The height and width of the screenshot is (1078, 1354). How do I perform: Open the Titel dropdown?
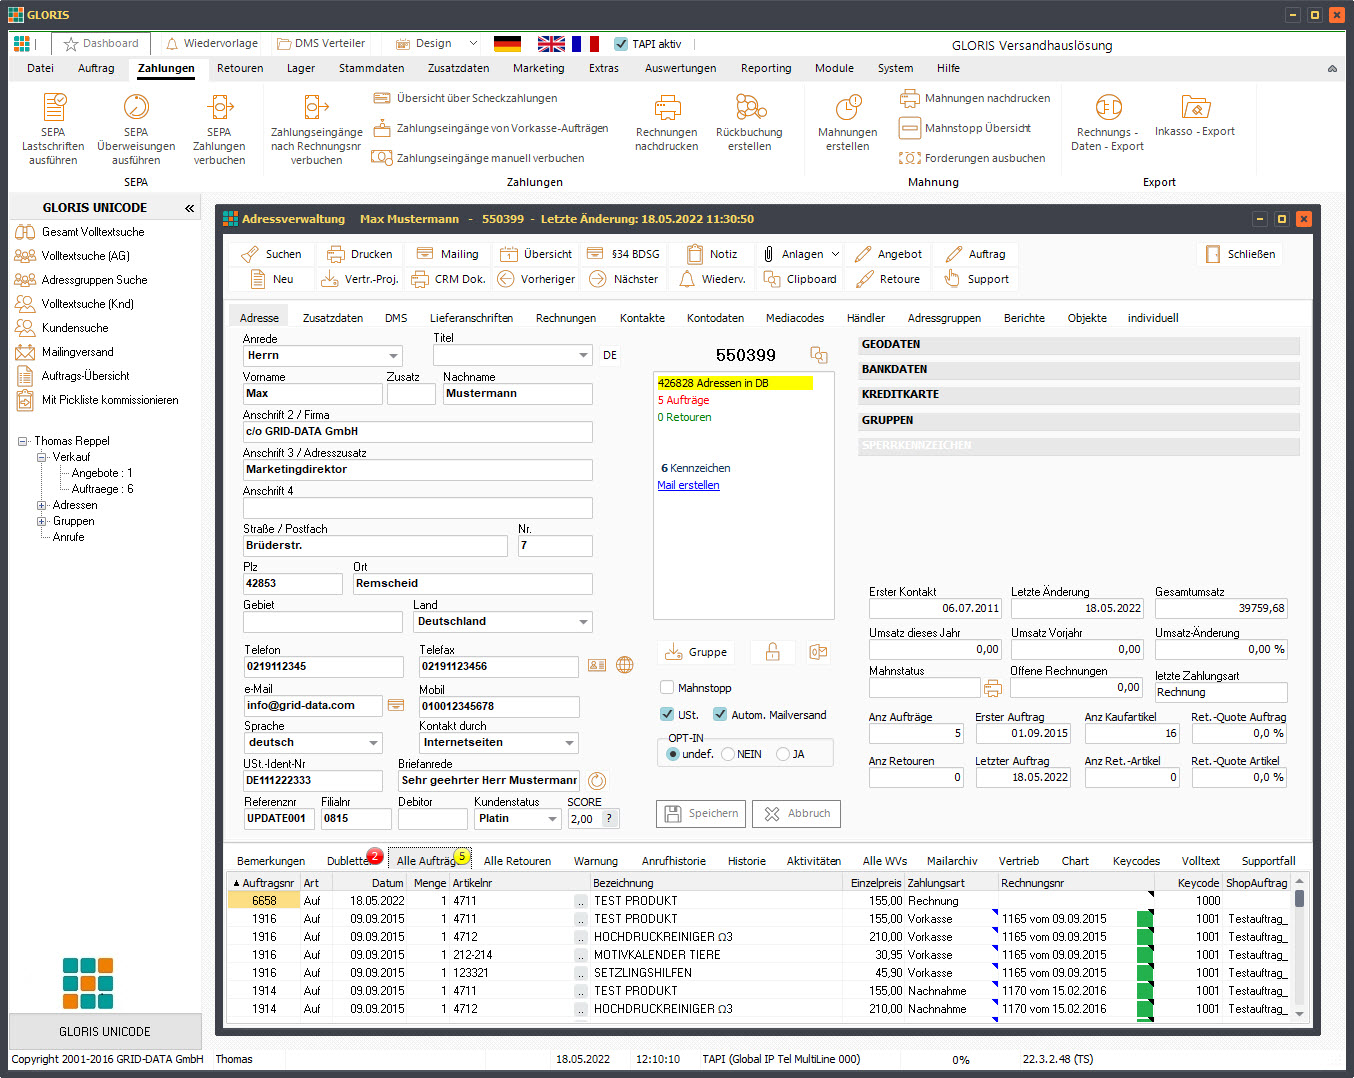click(x=583, y=356)
